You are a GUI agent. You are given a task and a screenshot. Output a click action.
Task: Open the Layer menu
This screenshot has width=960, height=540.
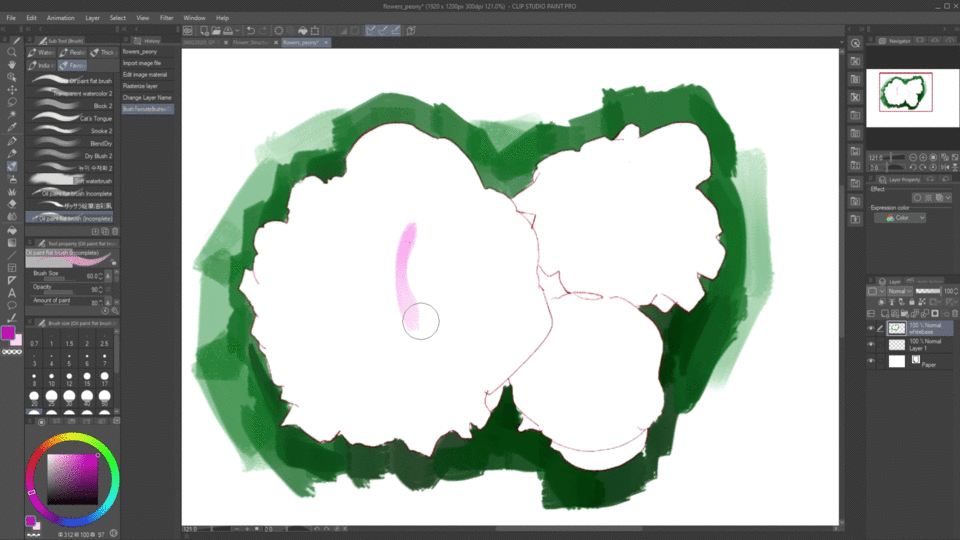tap(92, 18)
